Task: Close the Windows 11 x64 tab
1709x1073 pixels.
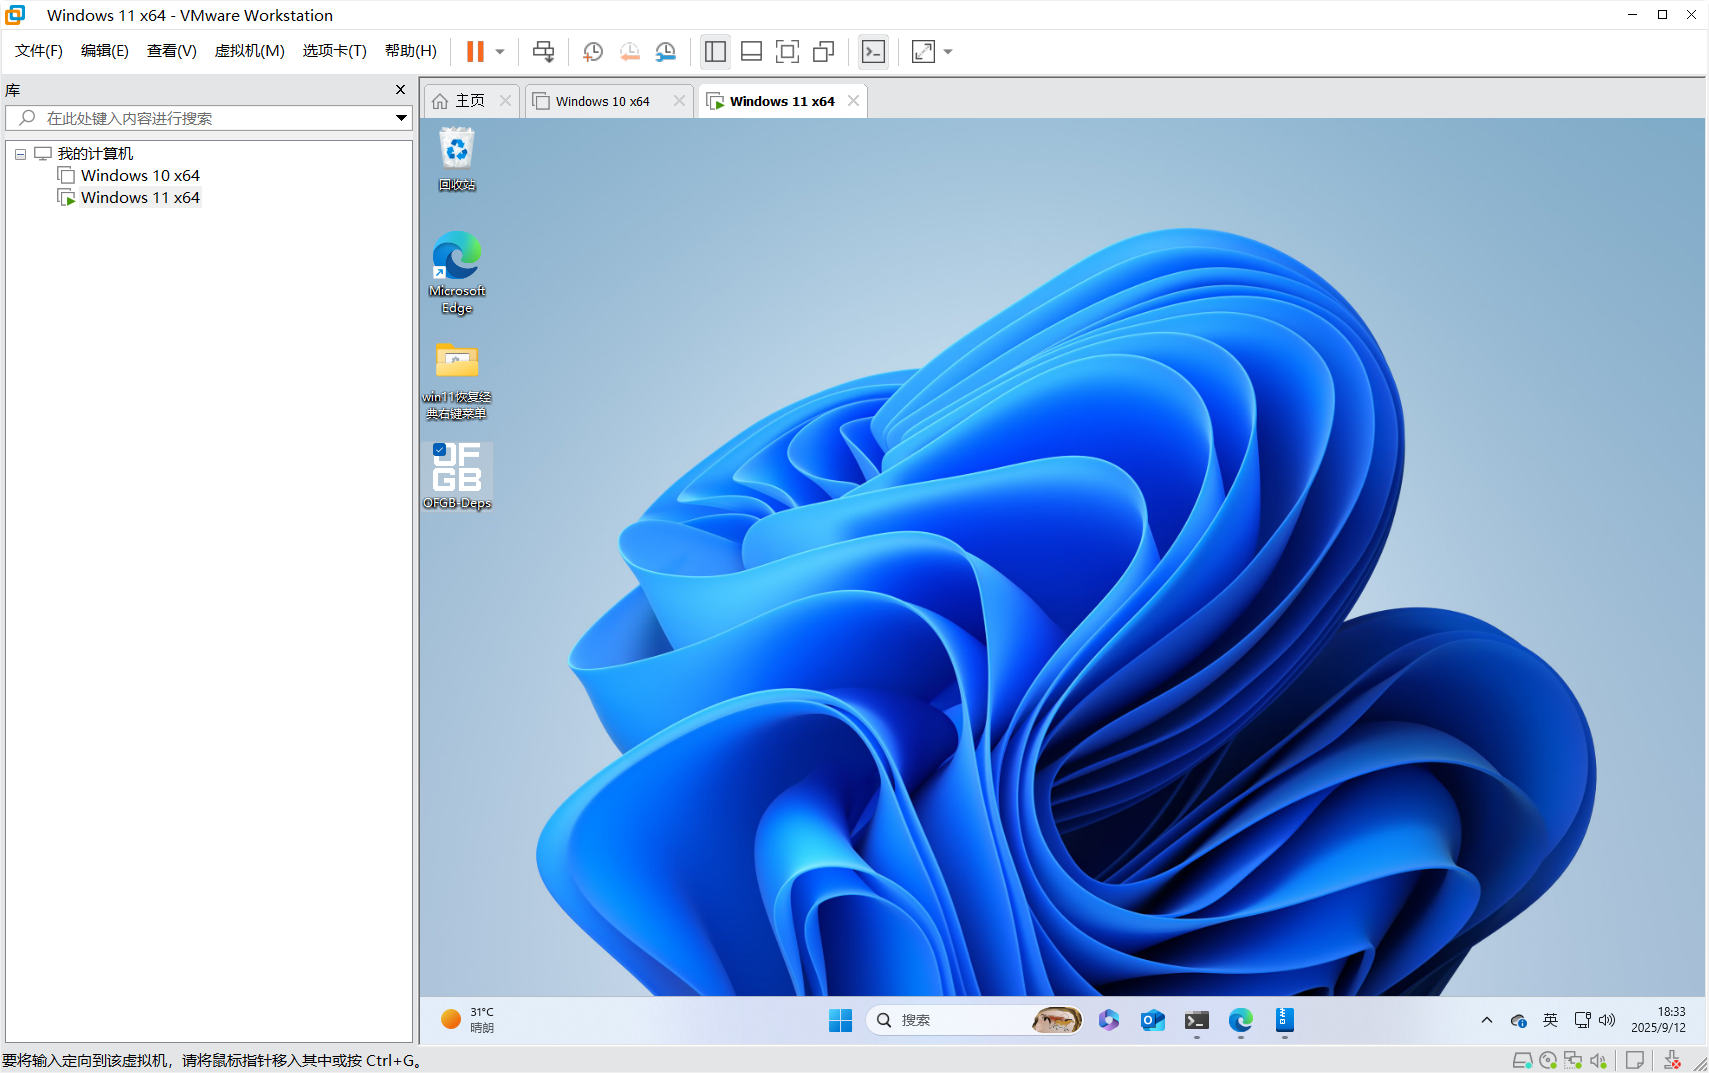Action: tap(853, 101)
